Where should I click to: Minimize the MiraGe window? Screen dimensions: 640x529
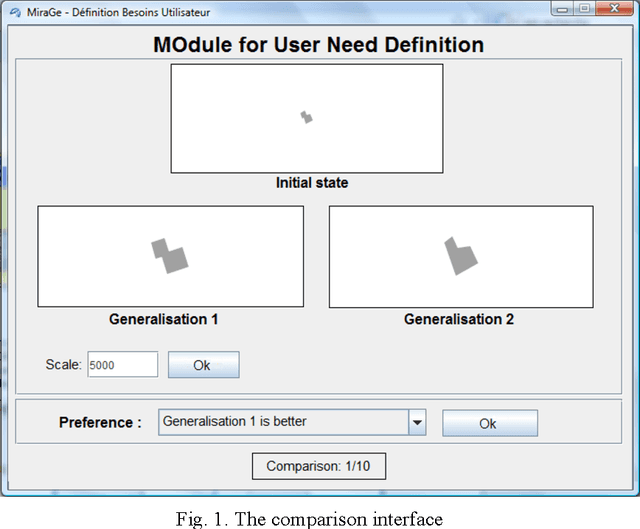click(563, 9)
